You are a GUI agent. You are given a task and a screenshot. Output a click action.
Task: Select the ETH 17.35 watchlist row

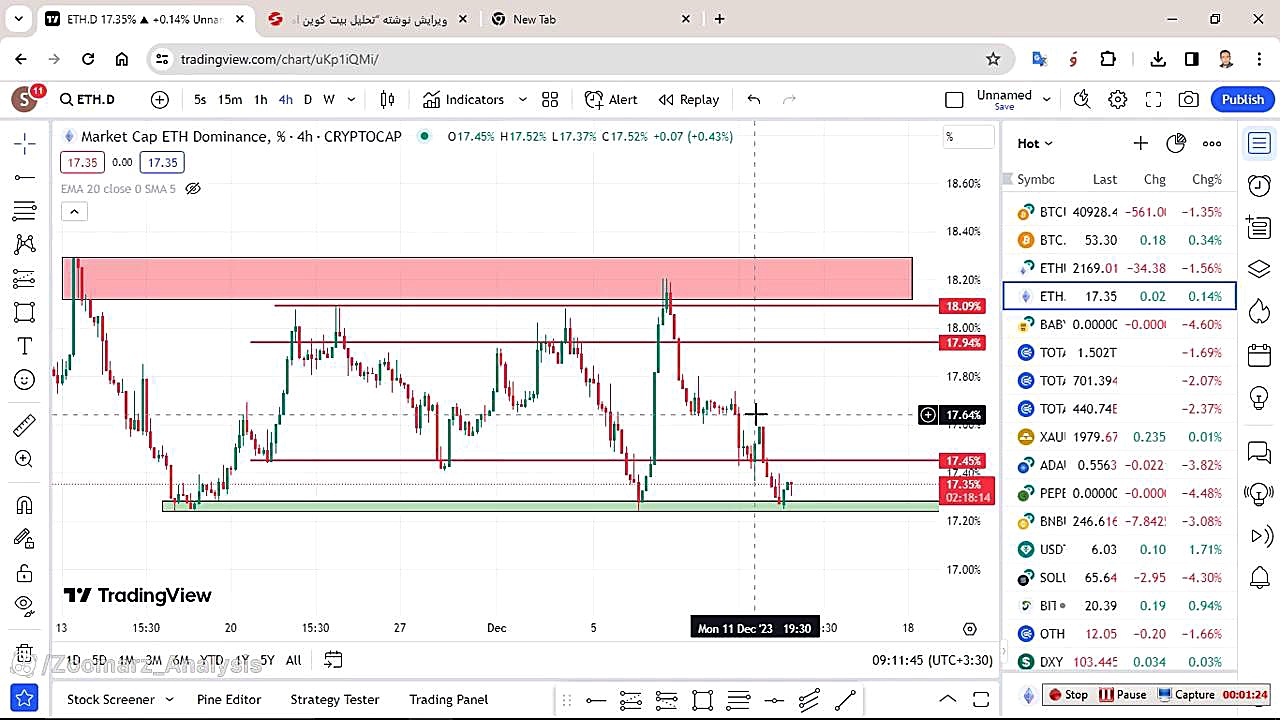[1120, 296]
